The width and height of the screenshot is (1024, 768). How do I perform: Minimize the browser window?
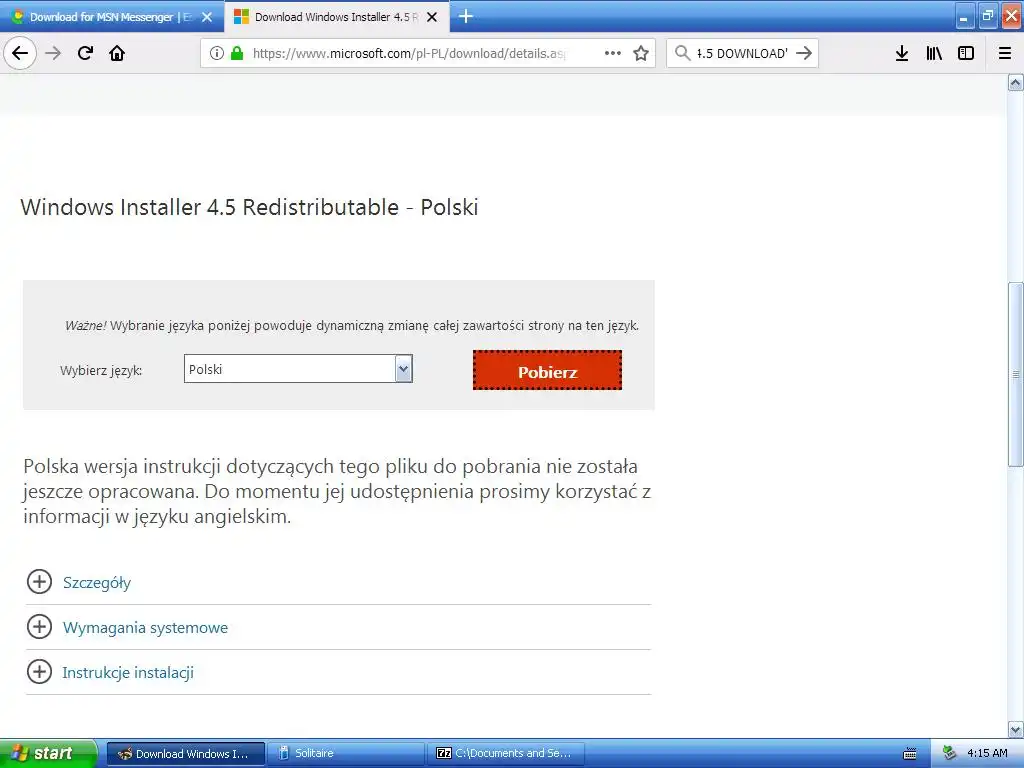click(965, 17)
